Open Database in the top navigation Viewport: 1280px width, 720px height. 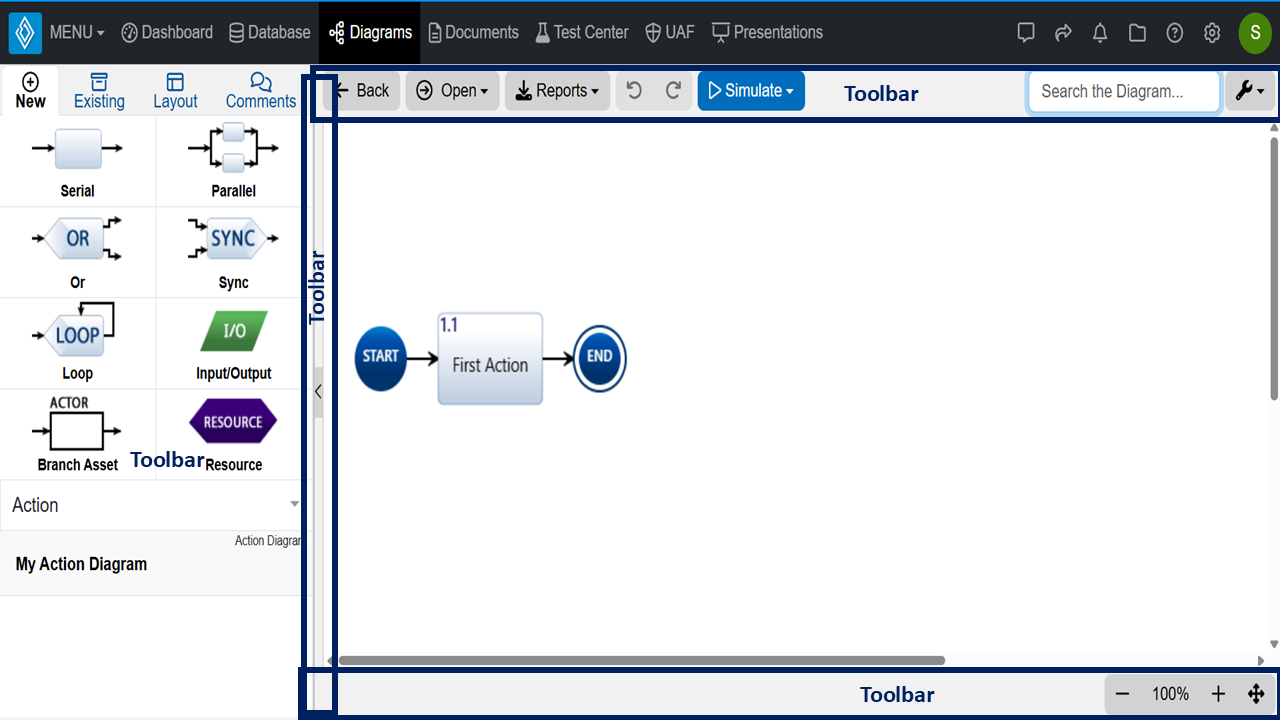click(x=269, y=33)
